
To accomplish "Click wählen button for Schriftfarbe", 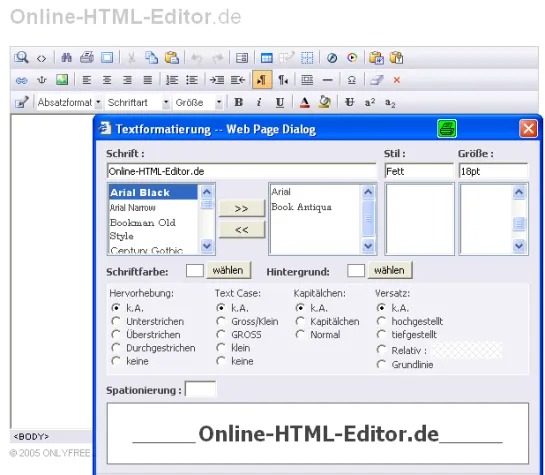I will tap(228, 270).
